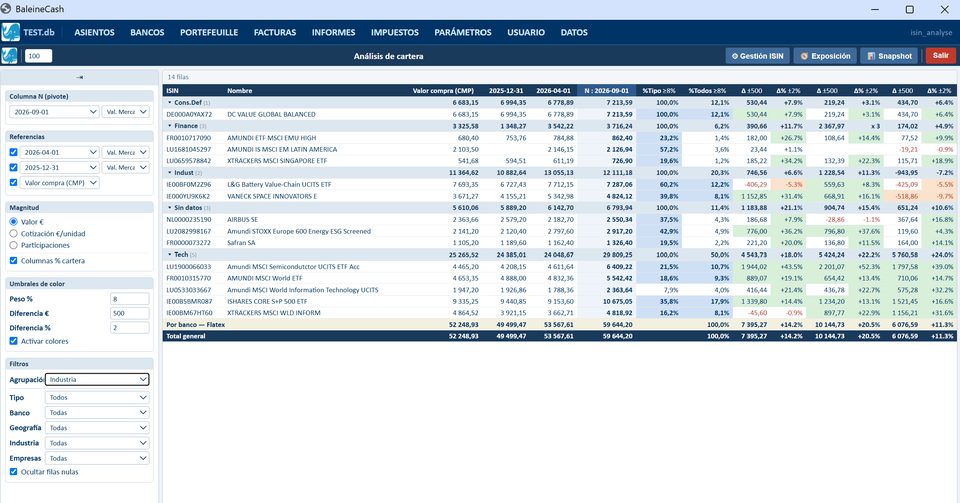
Task: Click the Gestión ISIN button
Action: click(758, 56)
